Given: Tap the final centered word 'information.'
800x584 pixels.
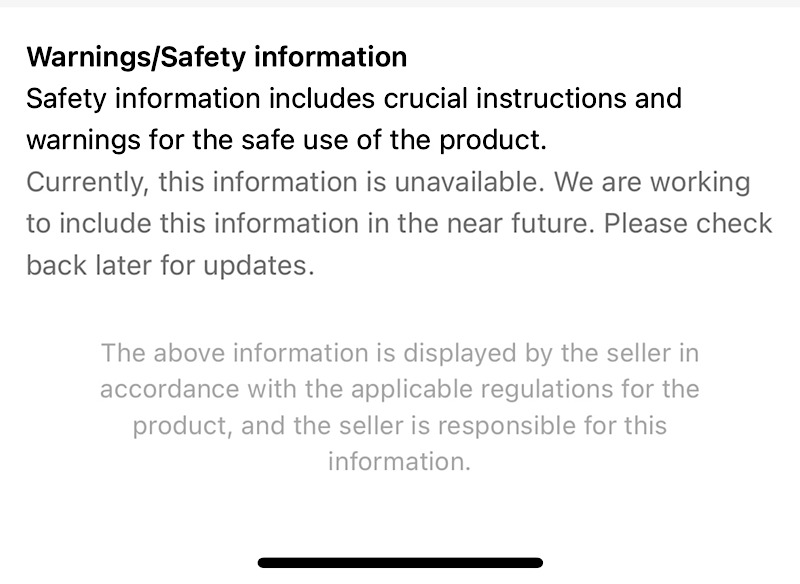Looking at the screenshot, I should pyautogui.click(x=400, y=462).
